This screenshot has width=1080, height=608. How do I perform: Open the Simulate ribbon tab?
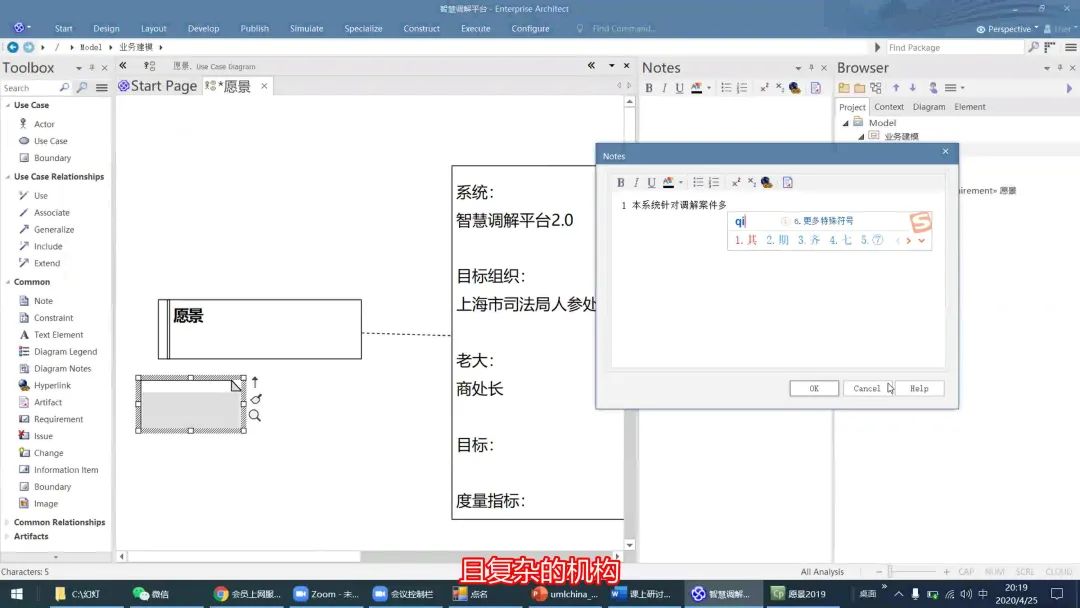[307, 29]
